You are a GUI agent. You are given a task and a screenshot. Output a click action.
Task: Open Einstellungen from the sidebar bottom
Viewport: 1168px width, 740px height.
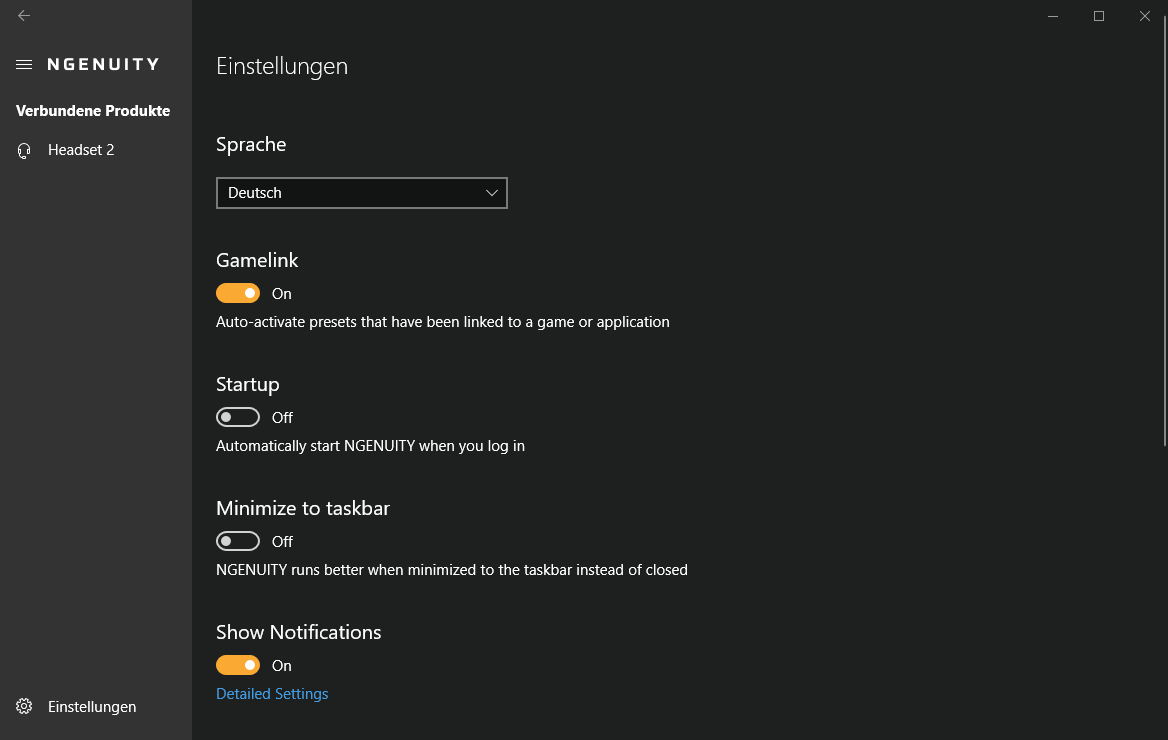(x=92, y=707)
